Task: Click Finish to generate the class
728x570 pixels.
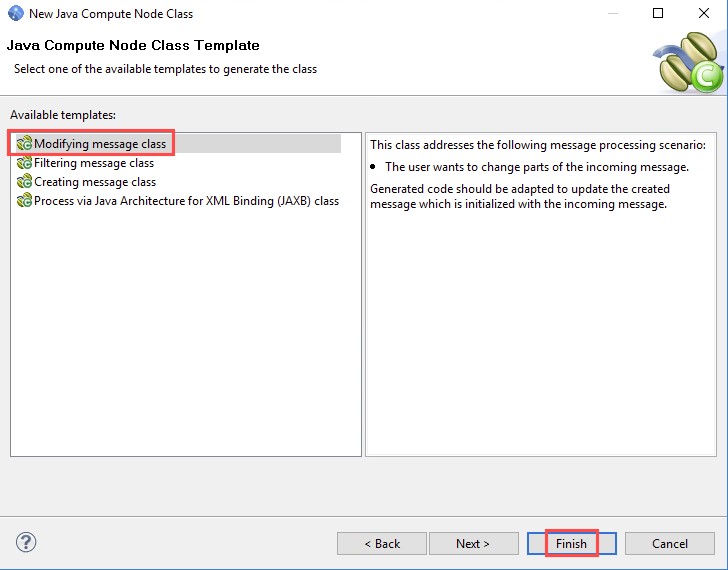Action: [x=572, y=544]
